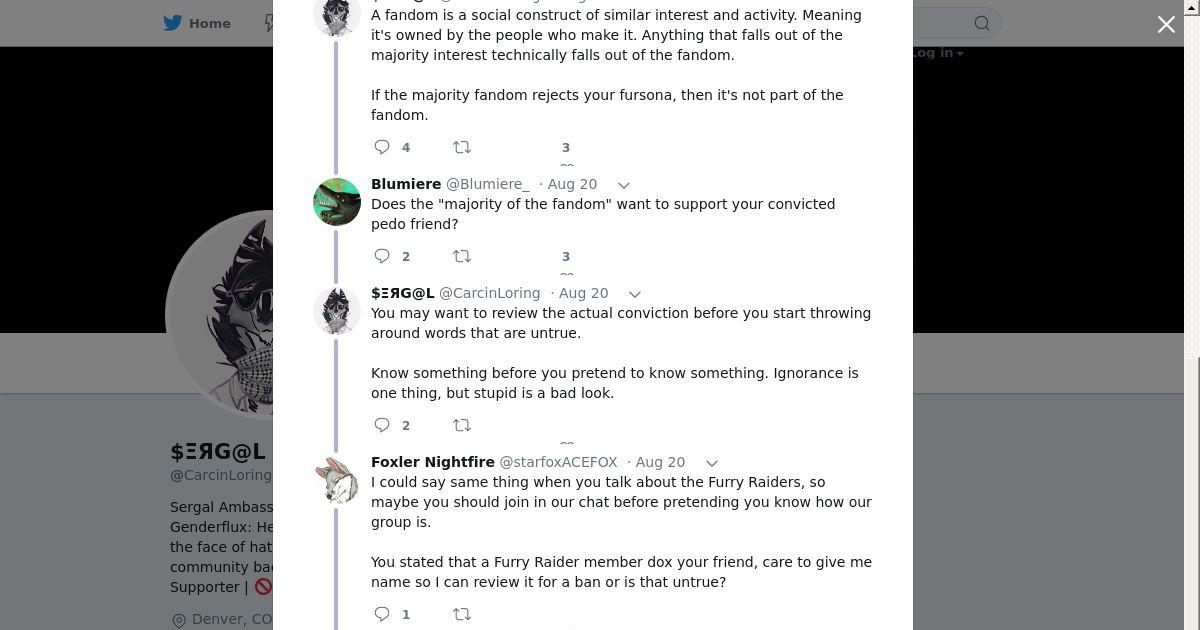The height and width of the screenshot is (630, 1200).
Task: Open the @starfoxACEFOX handle link
Action: point(558,462)
